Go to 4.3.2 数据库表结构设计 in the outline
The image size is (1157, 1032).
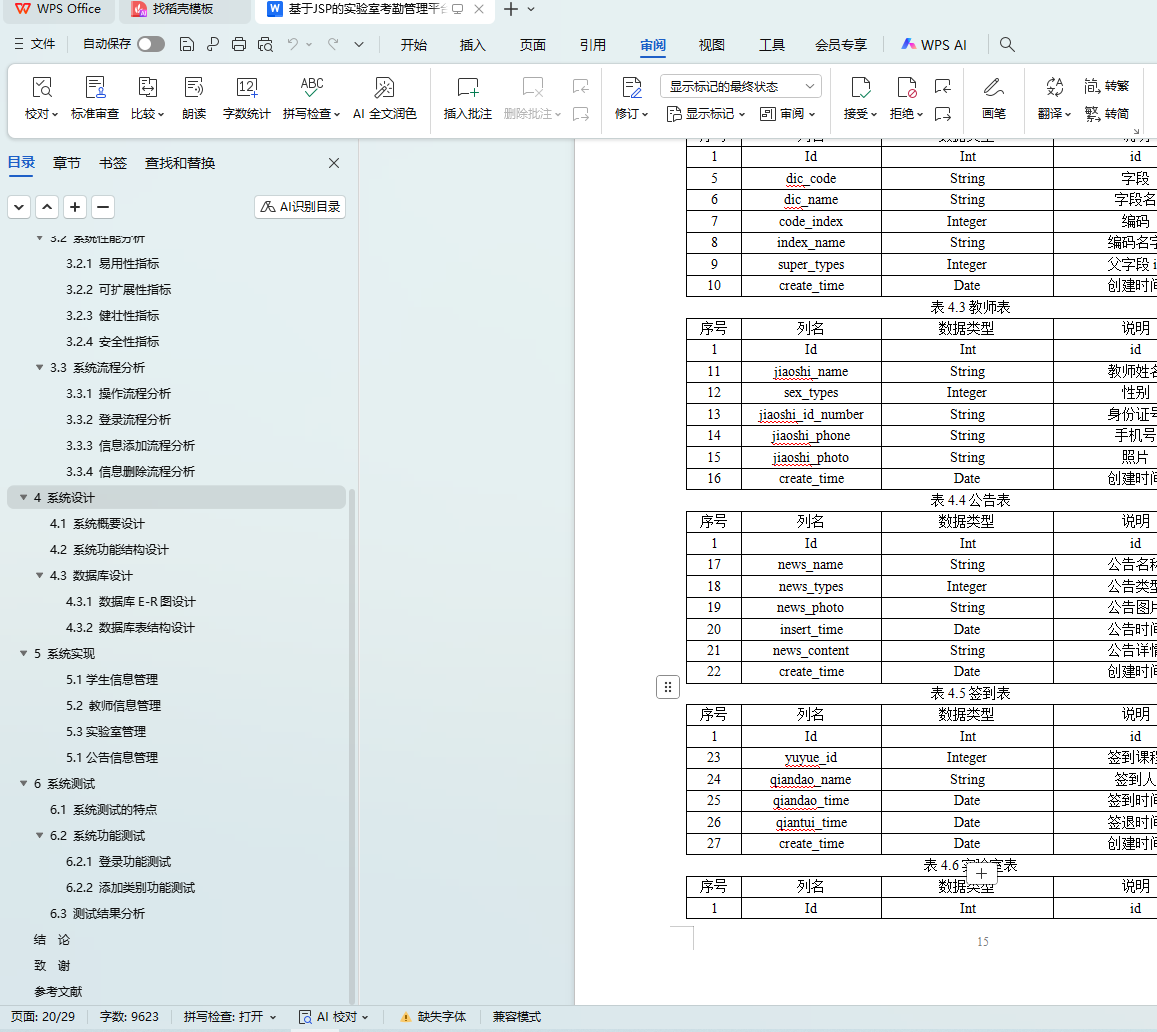pyautogui.click(x=130, y=628)
